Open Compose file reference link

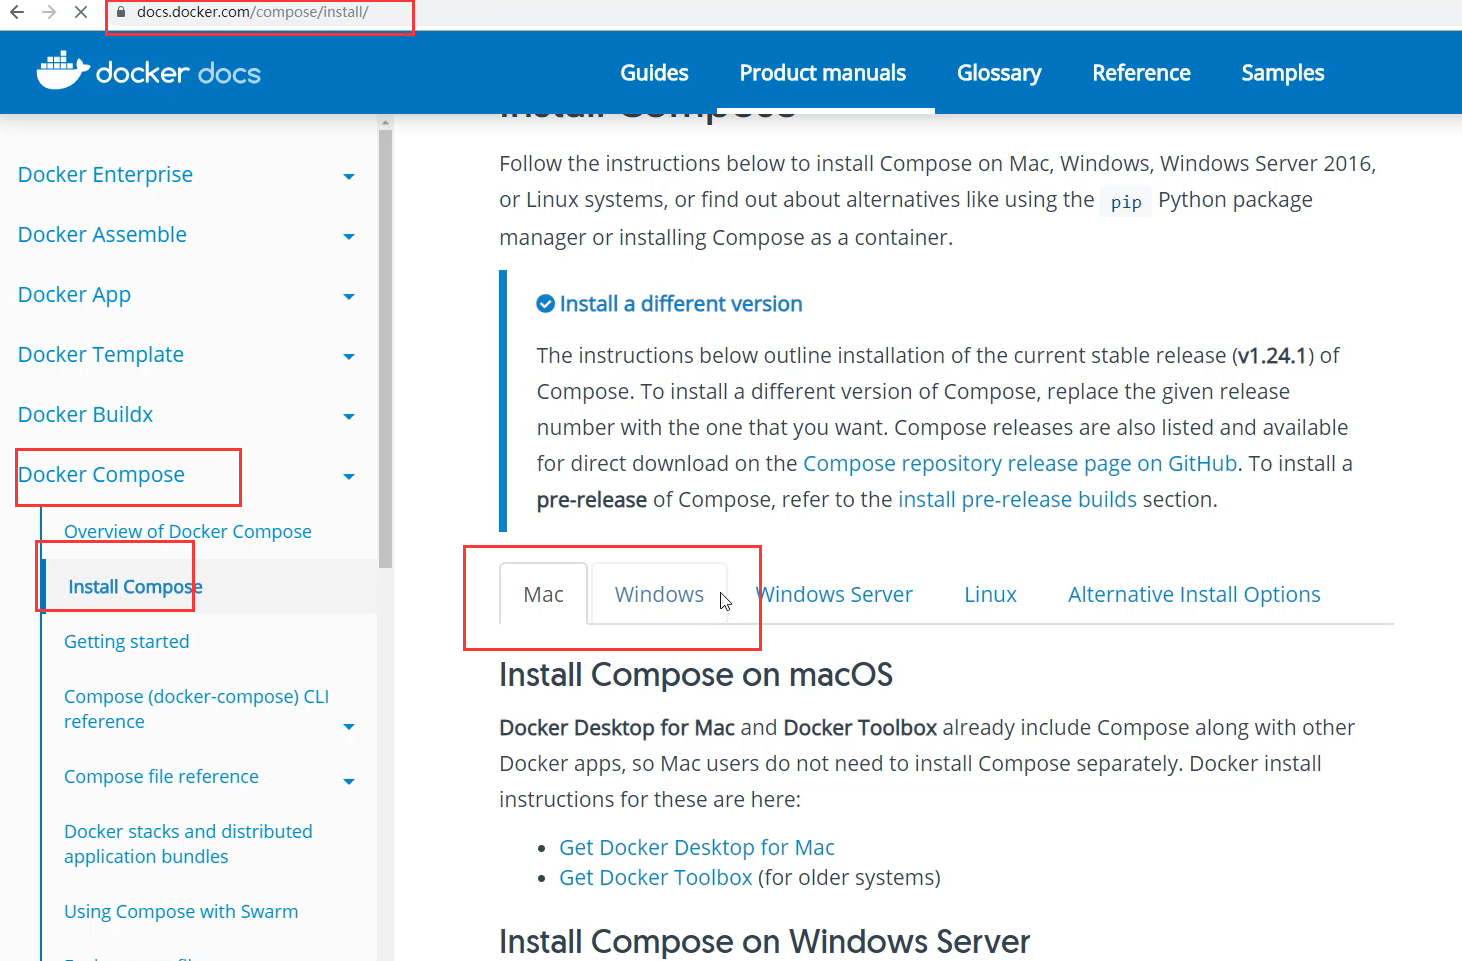[x=161, y=776]
